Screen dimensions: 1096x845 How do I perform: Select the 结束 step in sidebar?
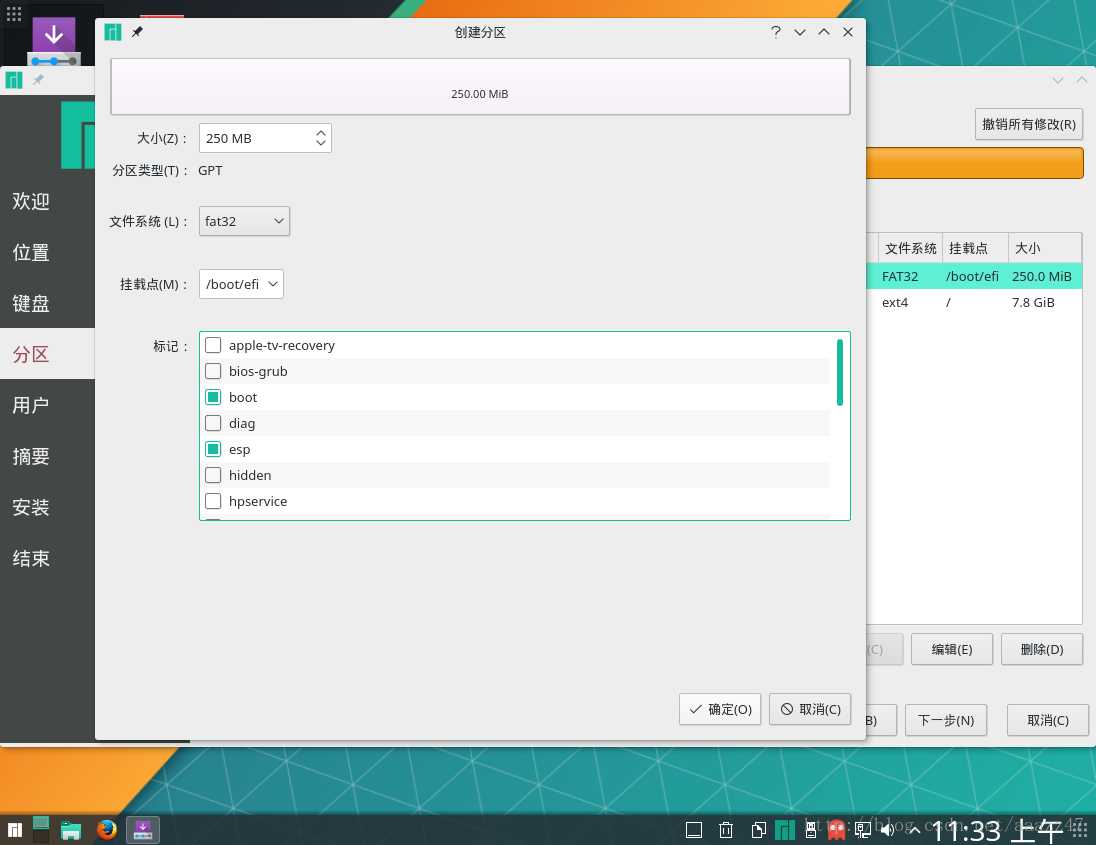pos(31,558)
